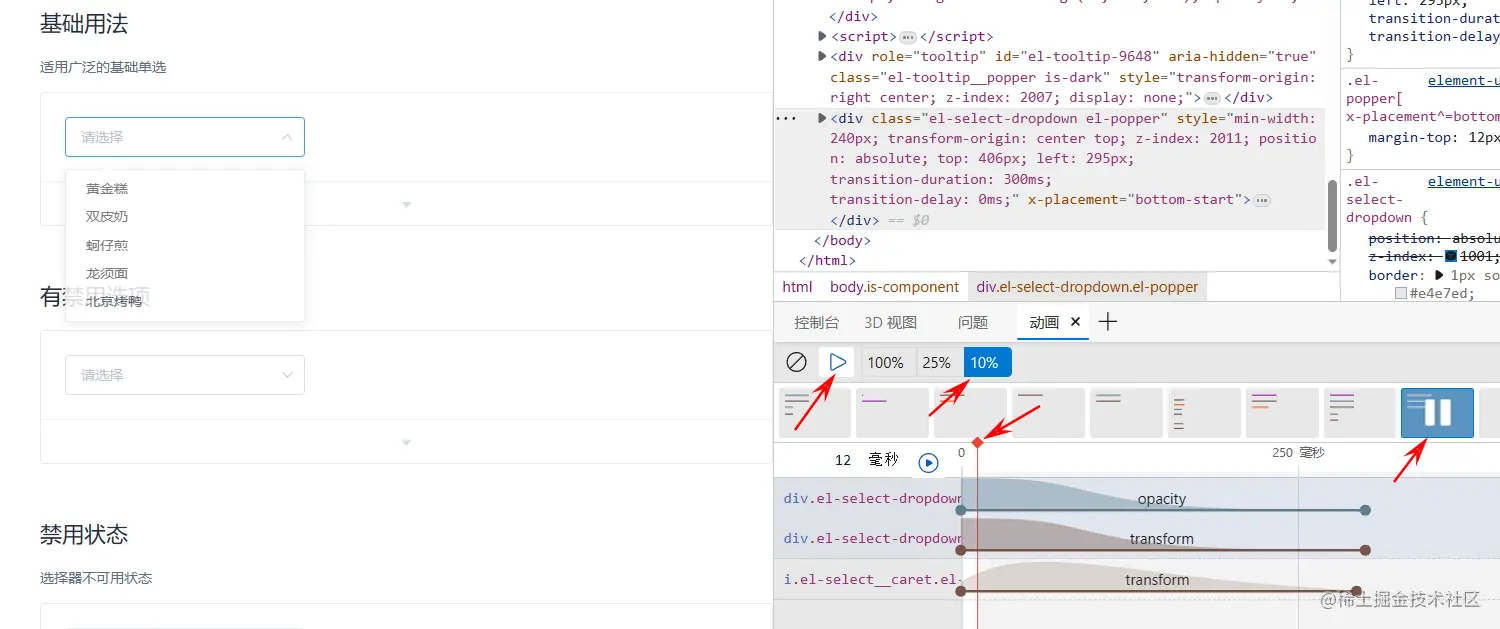Click the red diamond timeline scrubber

coord(977,442)
